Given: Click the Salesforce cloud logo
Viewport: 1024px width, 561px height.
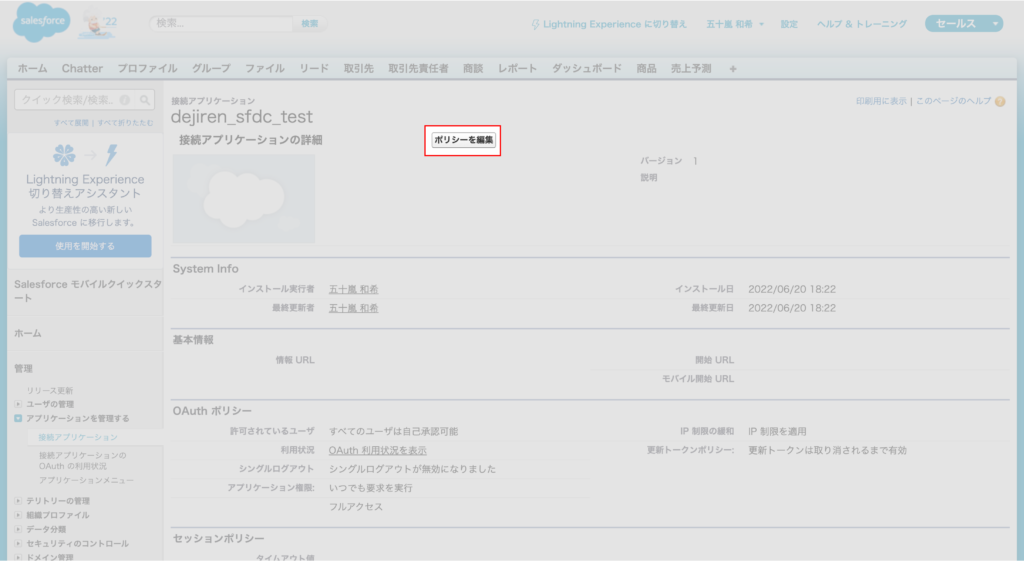Looking at the screenshot, I should point(42,23).
